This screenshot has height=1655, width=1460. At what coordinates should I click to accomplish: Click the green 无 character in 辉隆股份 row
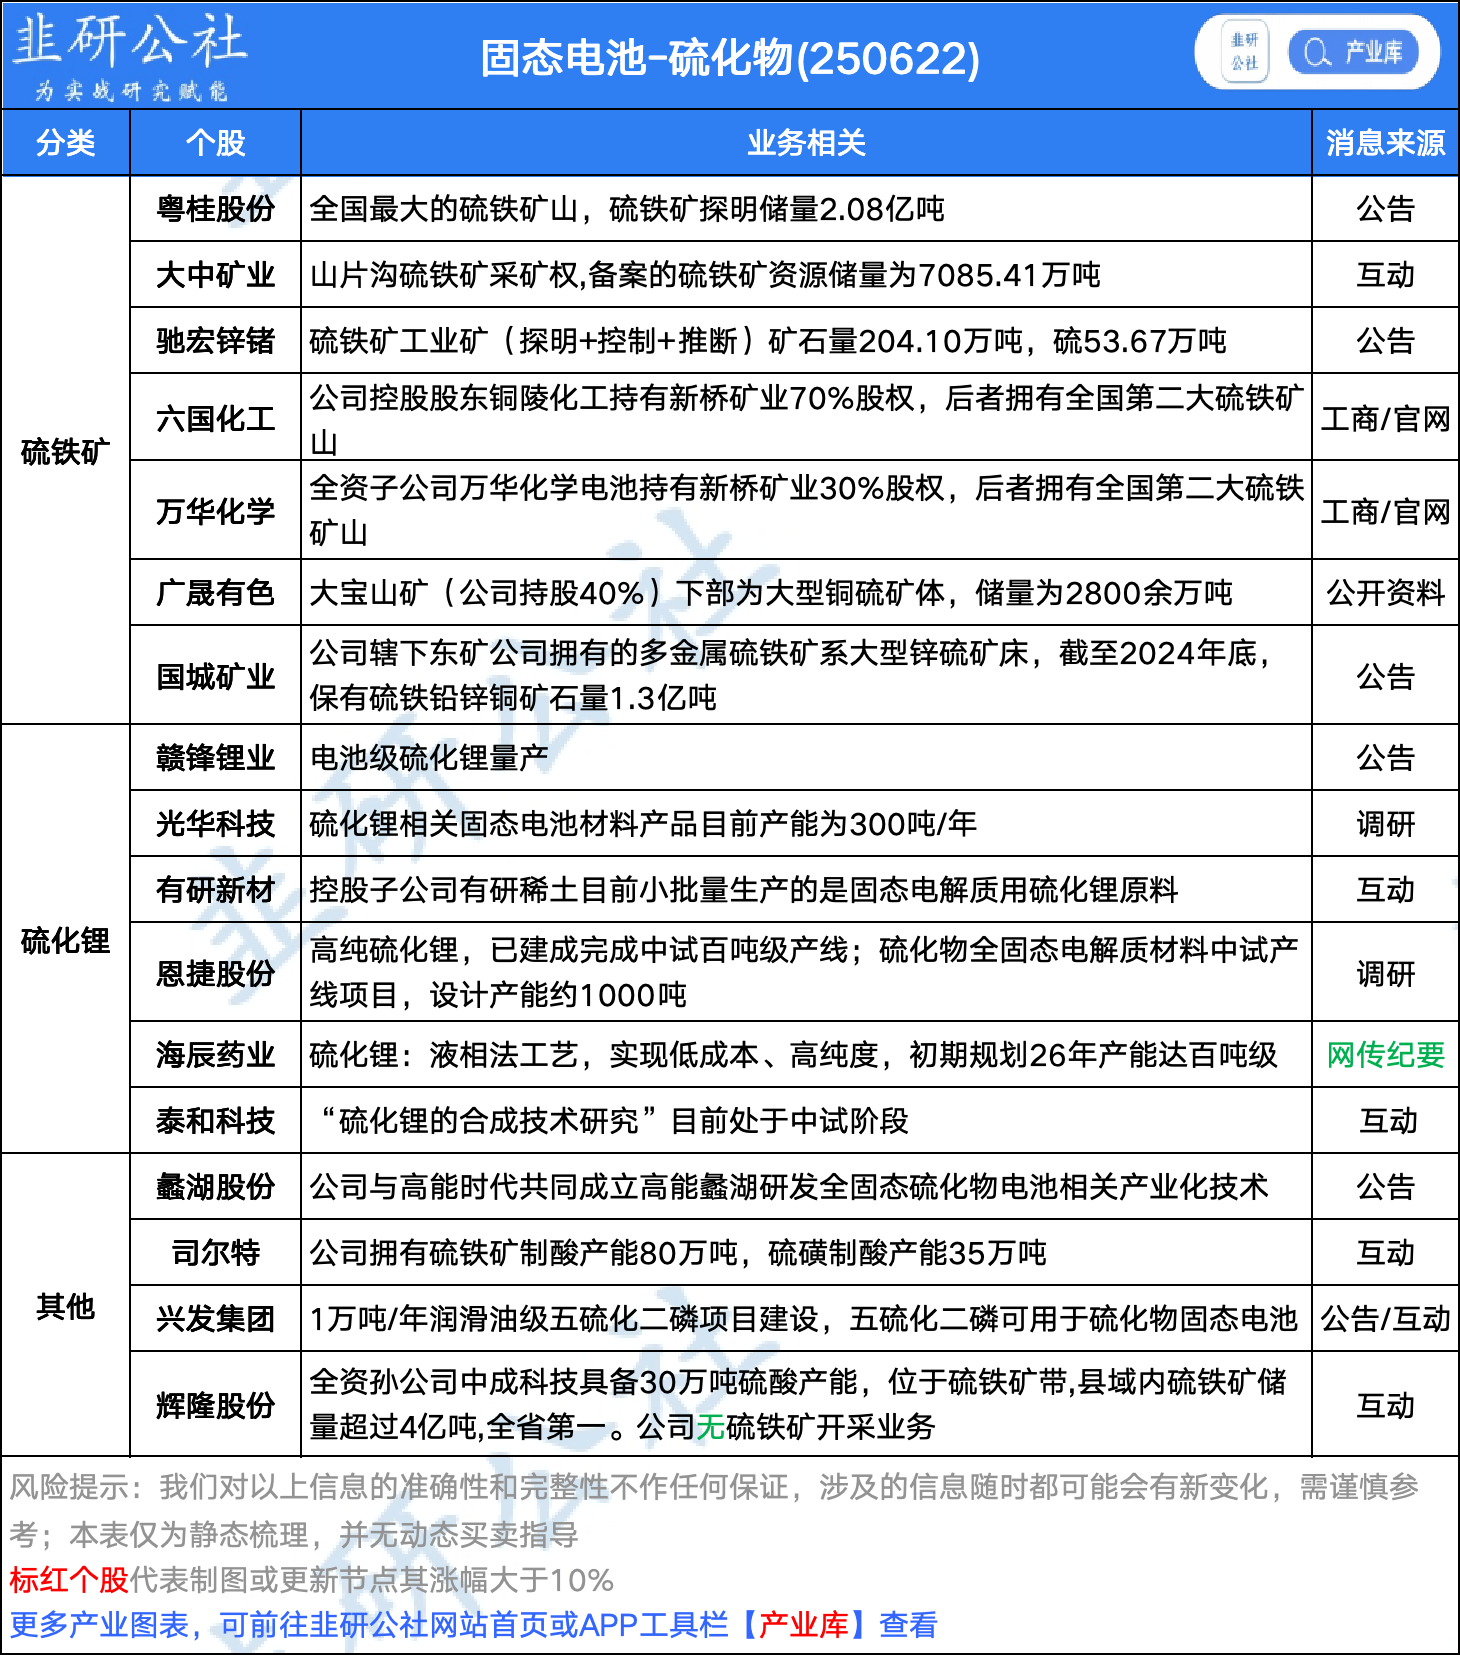point(710,1427)
